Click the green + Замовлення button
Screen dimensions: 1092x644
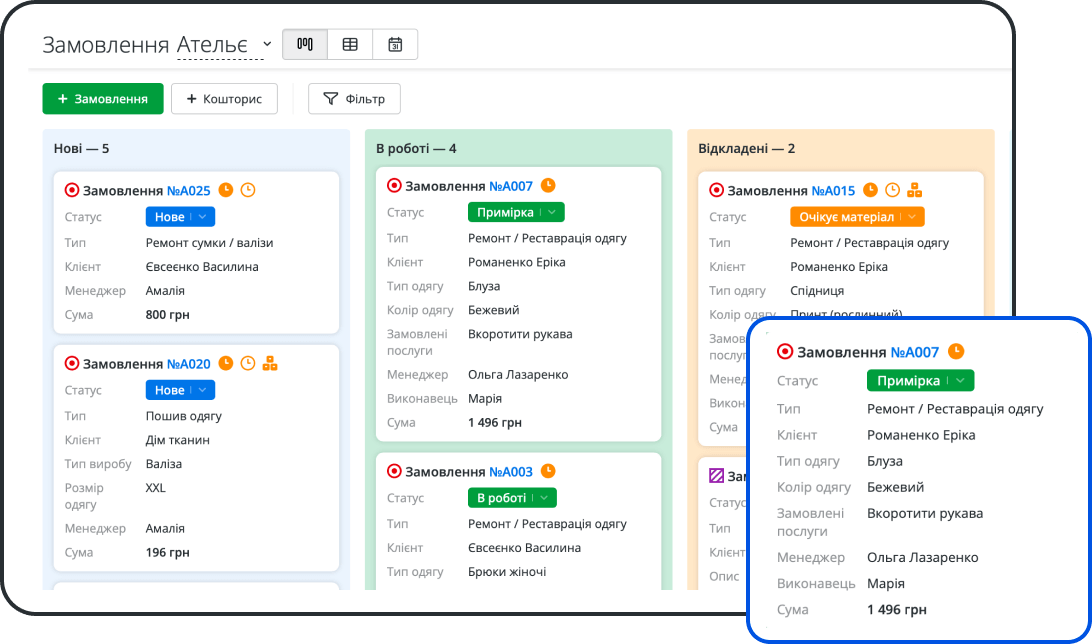[x=102, y=99]
